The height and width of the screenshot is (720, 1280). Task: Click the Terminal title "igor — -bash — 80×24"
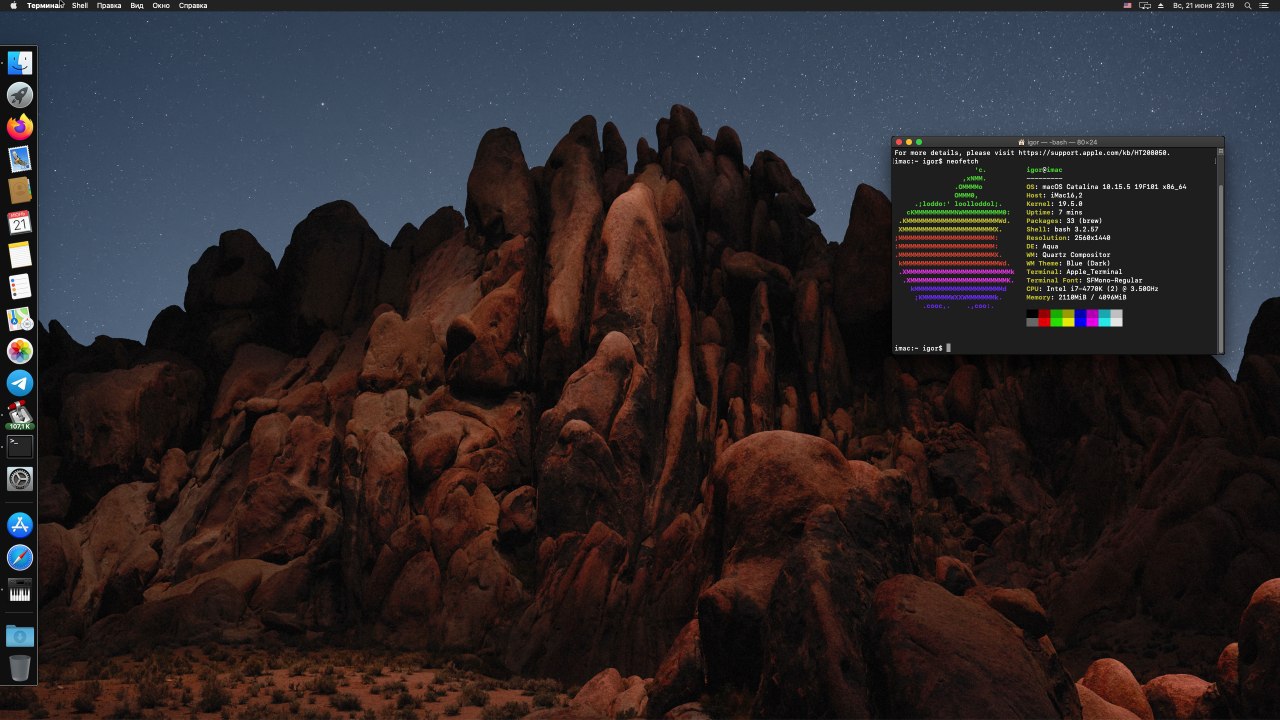click(1060, 142)
